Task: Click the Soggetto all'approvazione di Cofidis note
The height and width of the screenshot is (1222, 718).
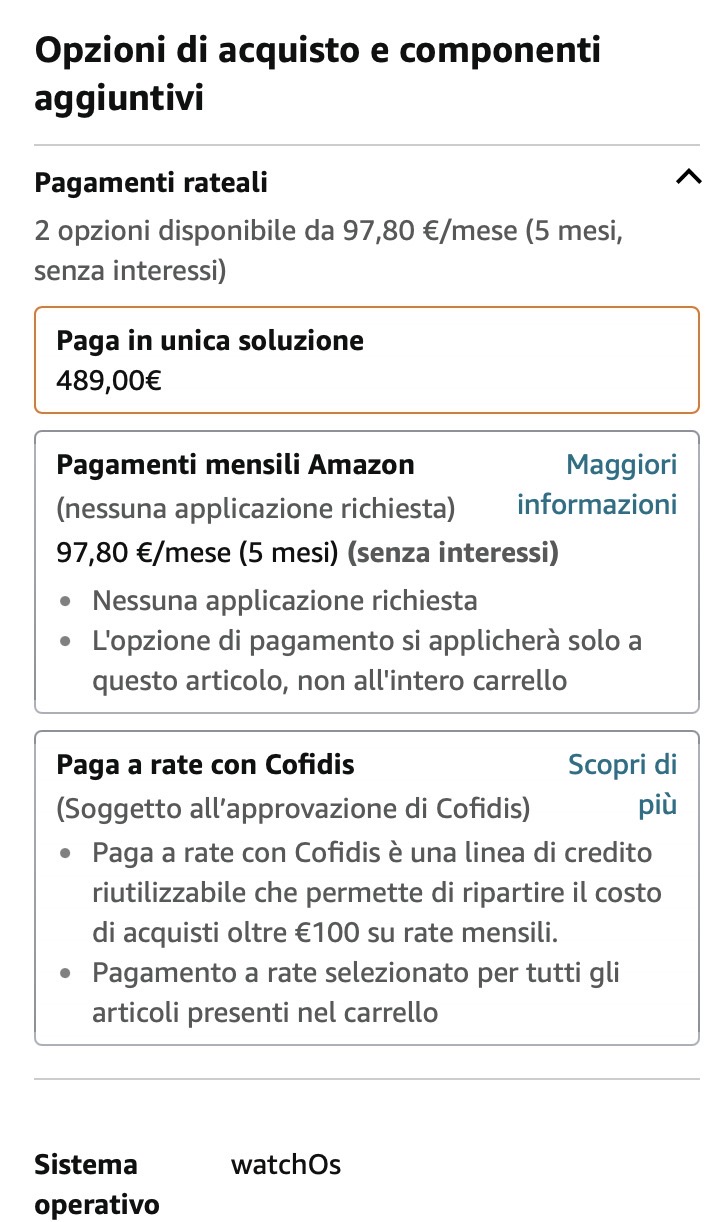Action: (293, 808)
